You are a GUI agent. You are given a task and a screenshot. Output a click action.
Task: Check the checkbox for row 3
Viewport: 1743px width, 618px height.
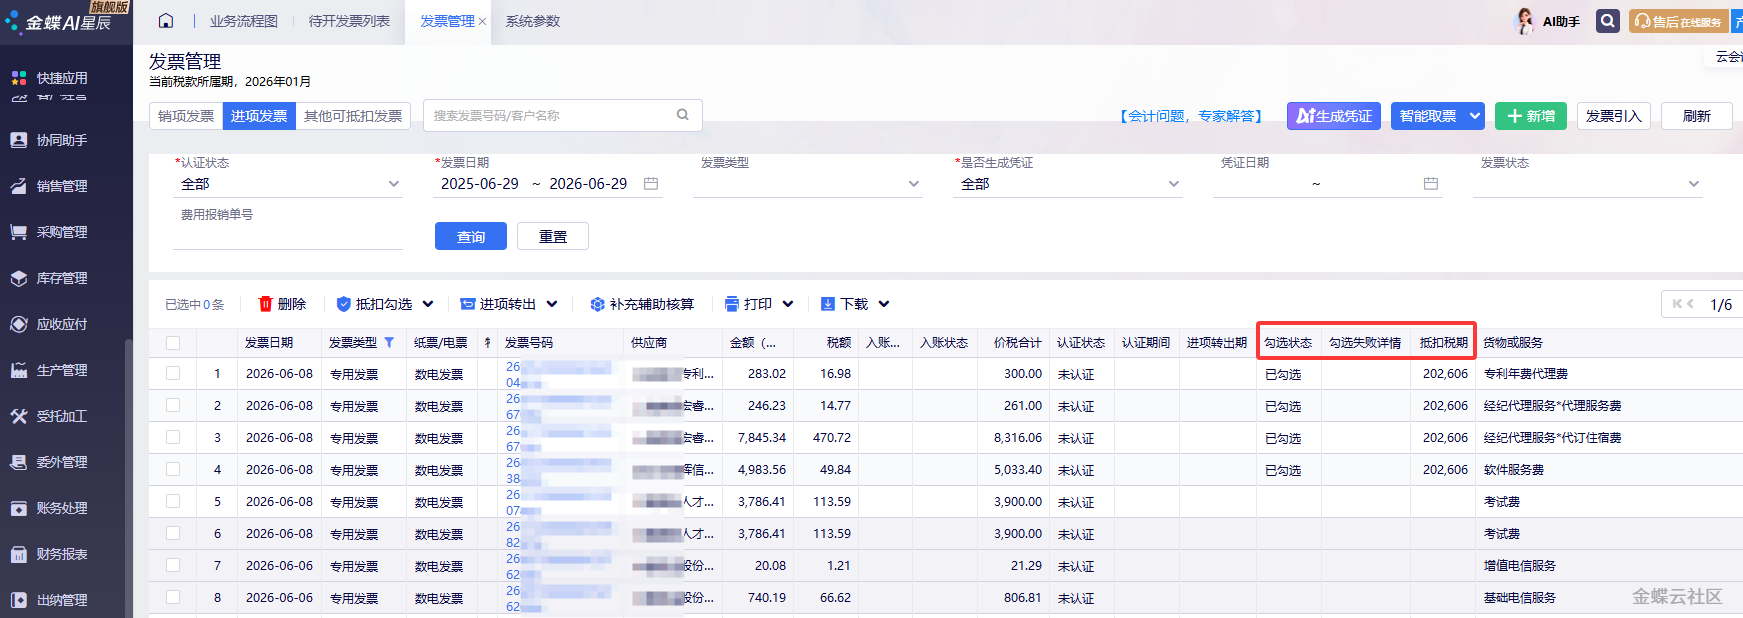[x=173, y=438]
